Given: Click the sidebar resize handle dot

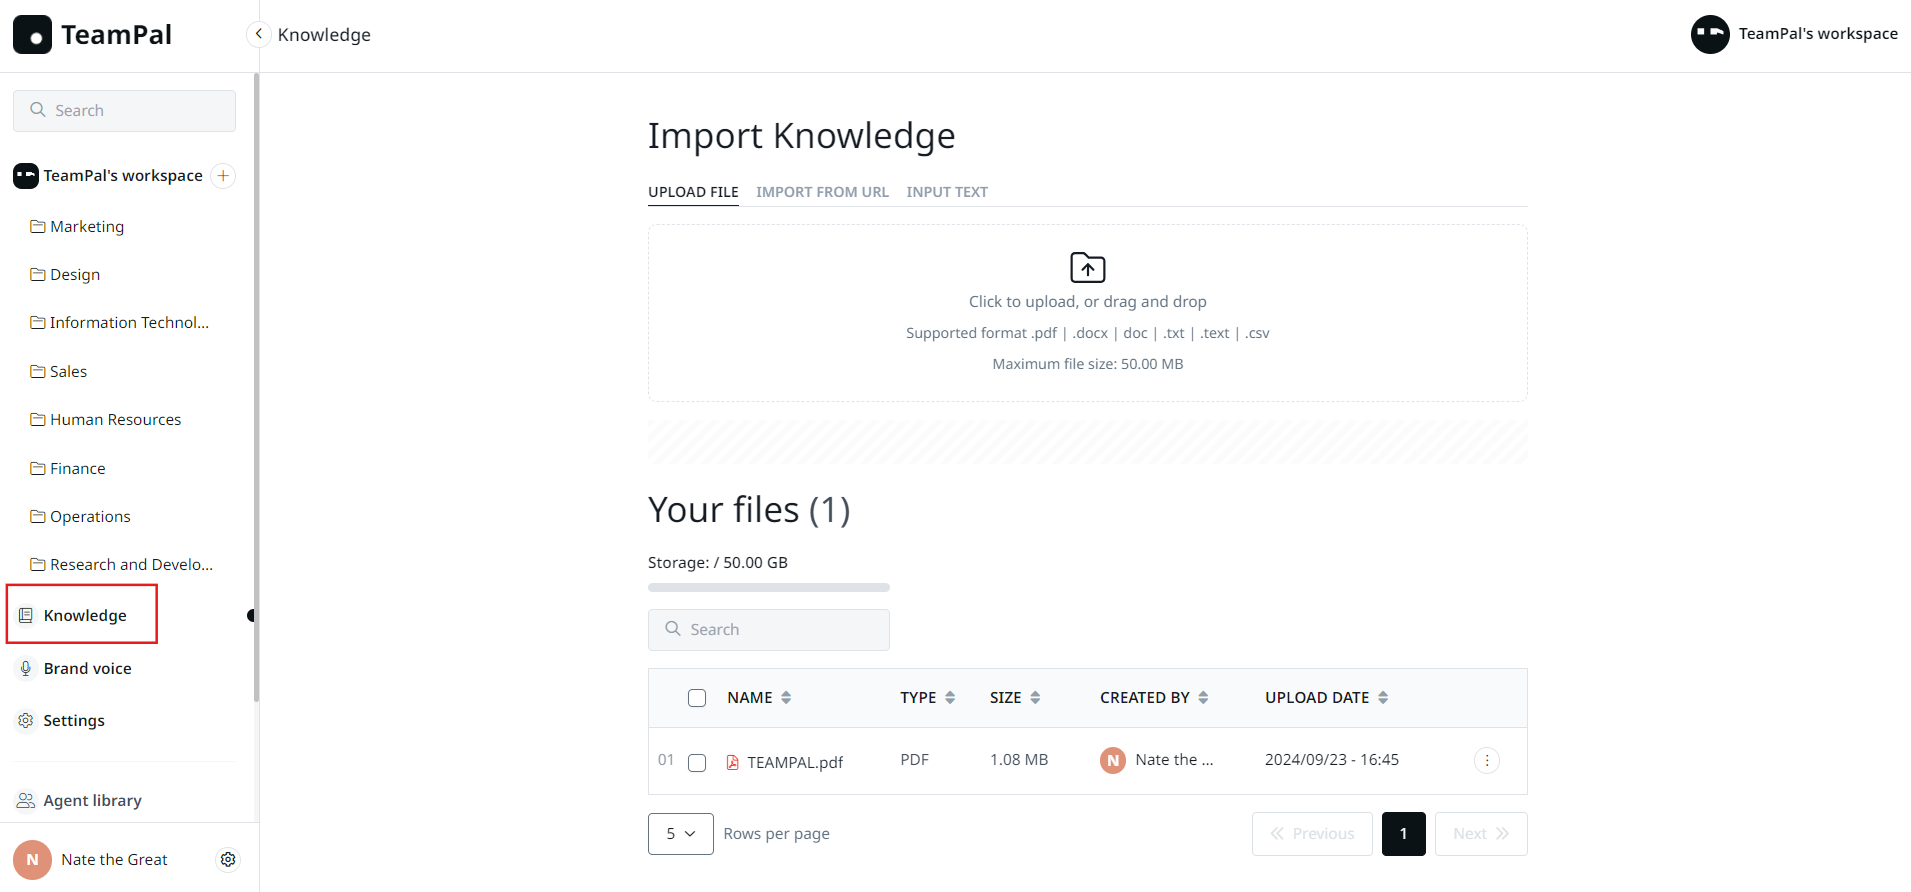Looking at the screenshot, I should [251, 616].
